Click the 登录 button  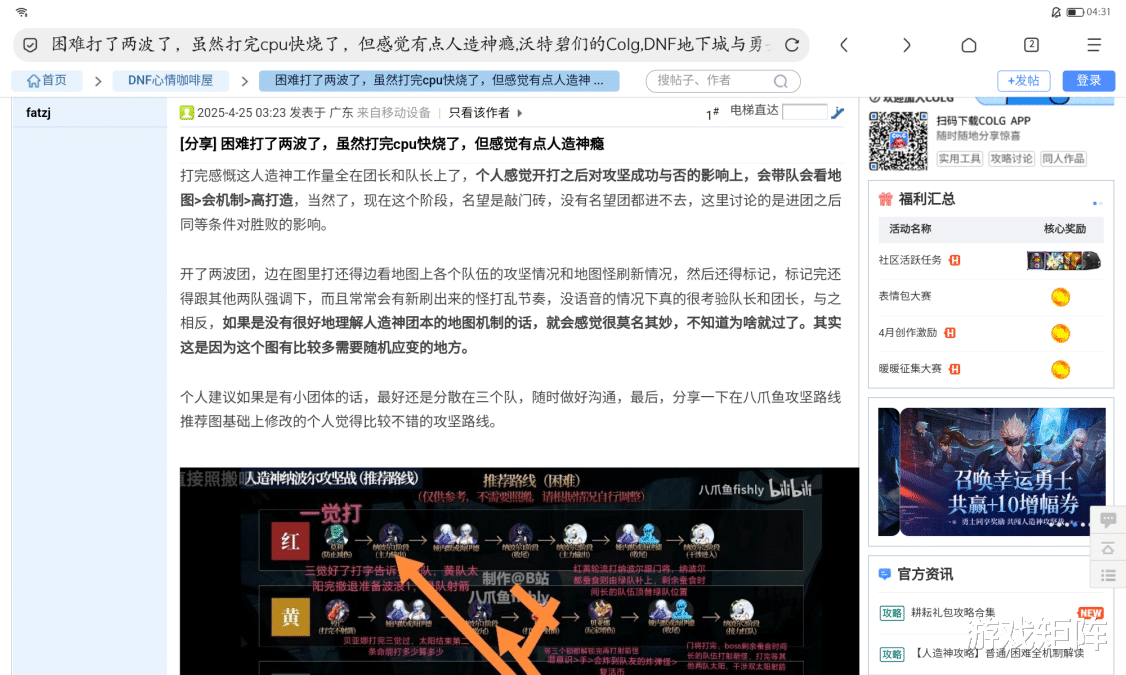coord(1089,80)
